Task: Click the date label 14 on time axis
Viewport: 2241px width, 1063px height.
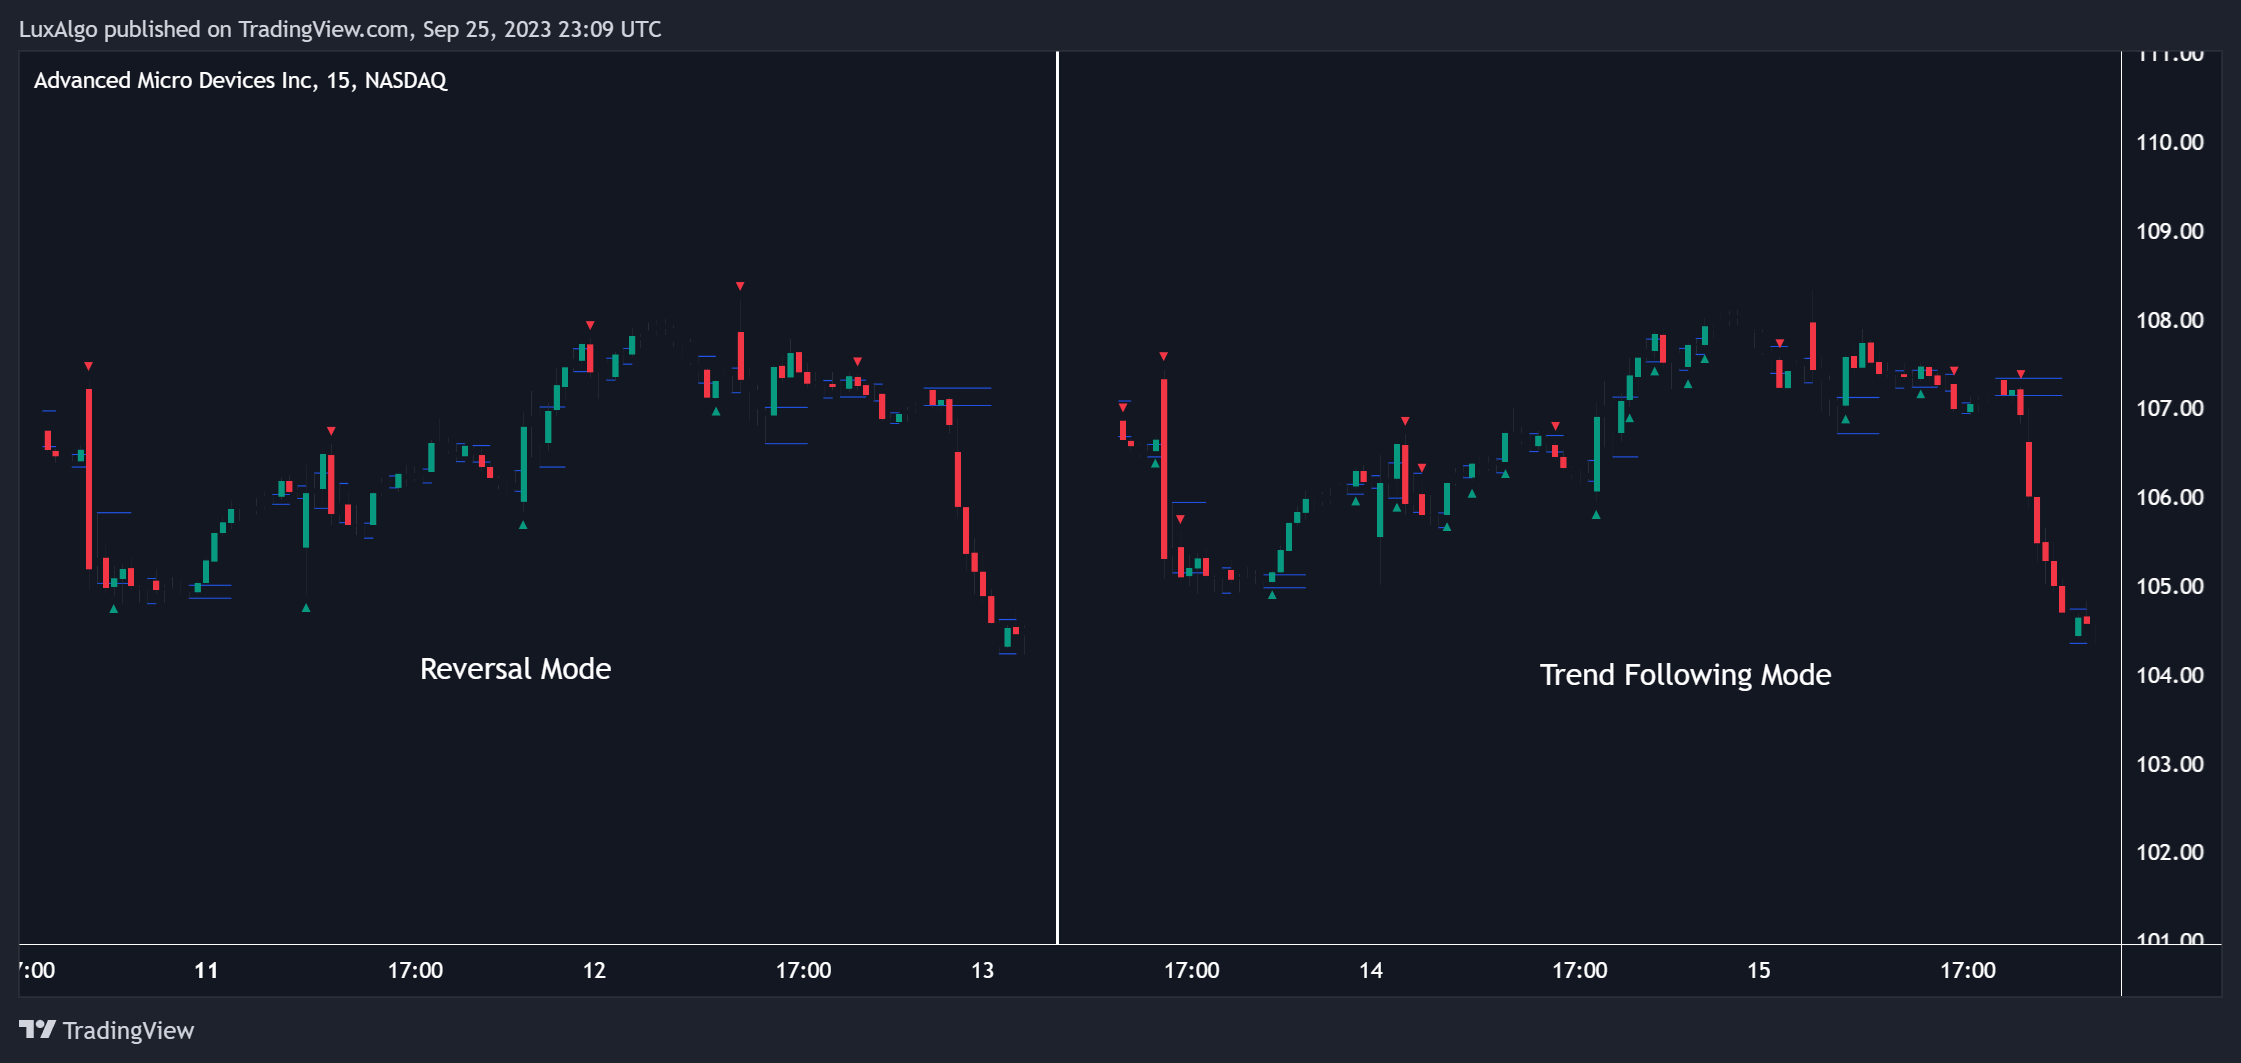Action: (x=1370, y=970)
